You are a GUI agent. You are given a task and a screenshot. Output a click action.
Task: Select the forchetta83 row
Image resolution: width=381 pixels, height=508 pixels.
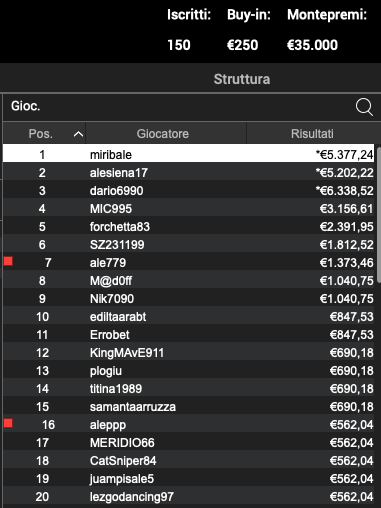tap(189, 226)
